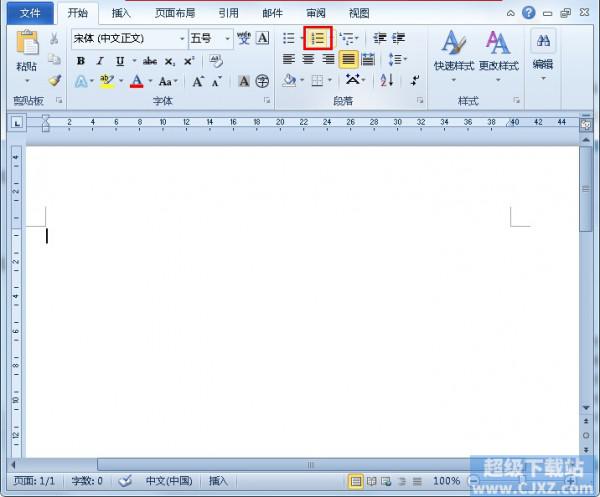Click the enclosed character icon
Viewport: 600px width, 497px height.
(262, 81)
